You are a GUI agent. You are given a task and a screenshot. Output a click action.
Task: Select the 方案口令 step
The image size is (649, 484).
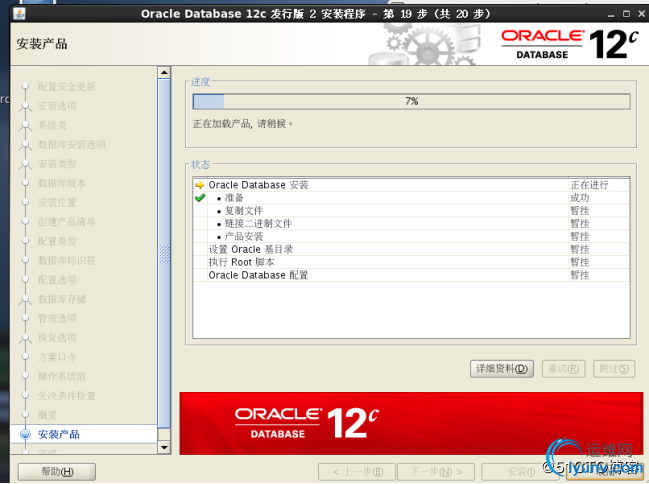[x=57, y=357]
